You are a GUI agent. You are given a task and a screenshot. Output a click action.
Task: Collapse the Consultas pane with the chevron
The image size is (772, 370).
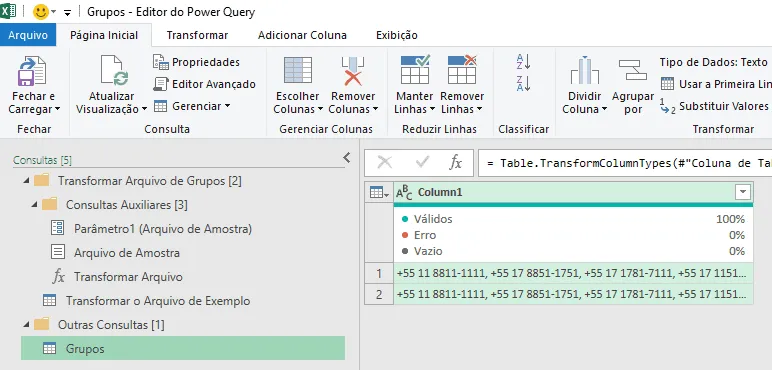coord(347,157)
